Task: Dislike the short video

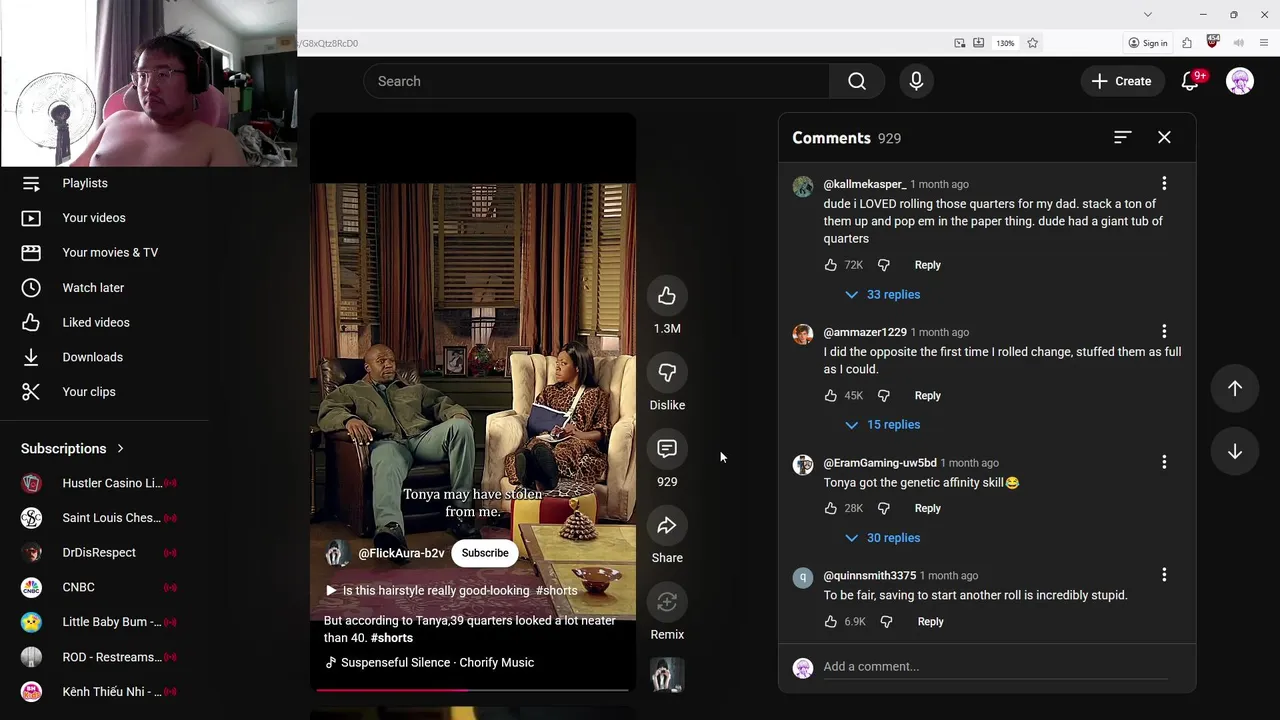Action: [667, 373]
